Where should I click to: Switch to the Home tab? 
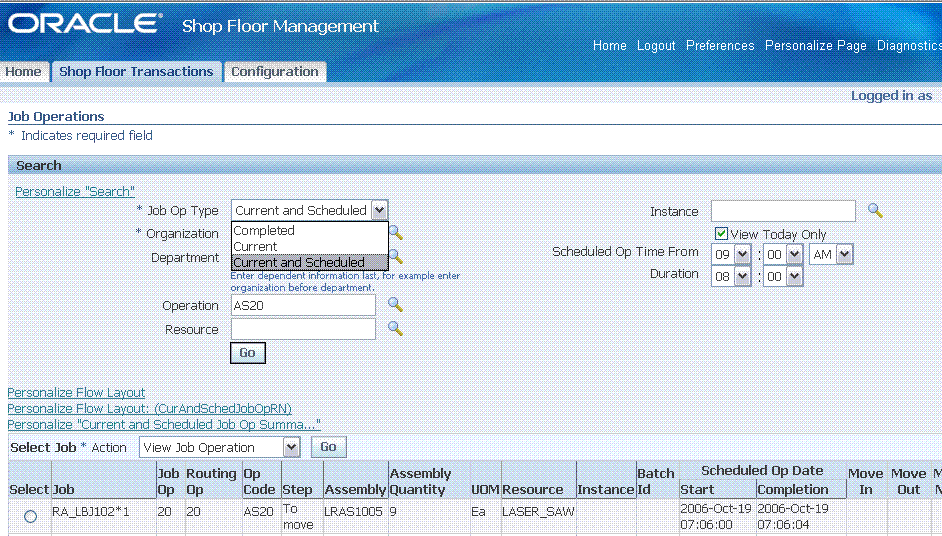[23, 72]
